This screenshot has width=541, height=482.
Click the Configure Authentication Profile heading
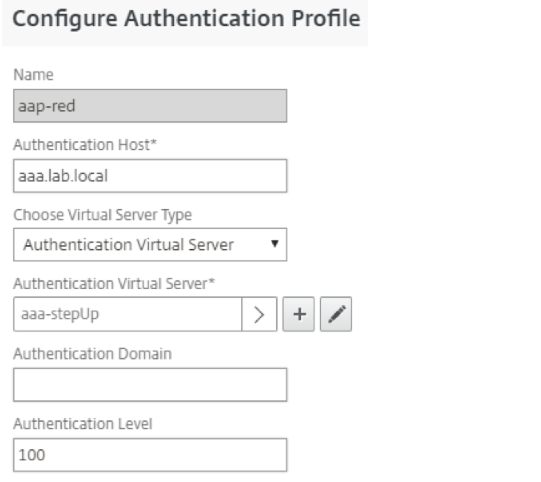[x=186, y=18]
